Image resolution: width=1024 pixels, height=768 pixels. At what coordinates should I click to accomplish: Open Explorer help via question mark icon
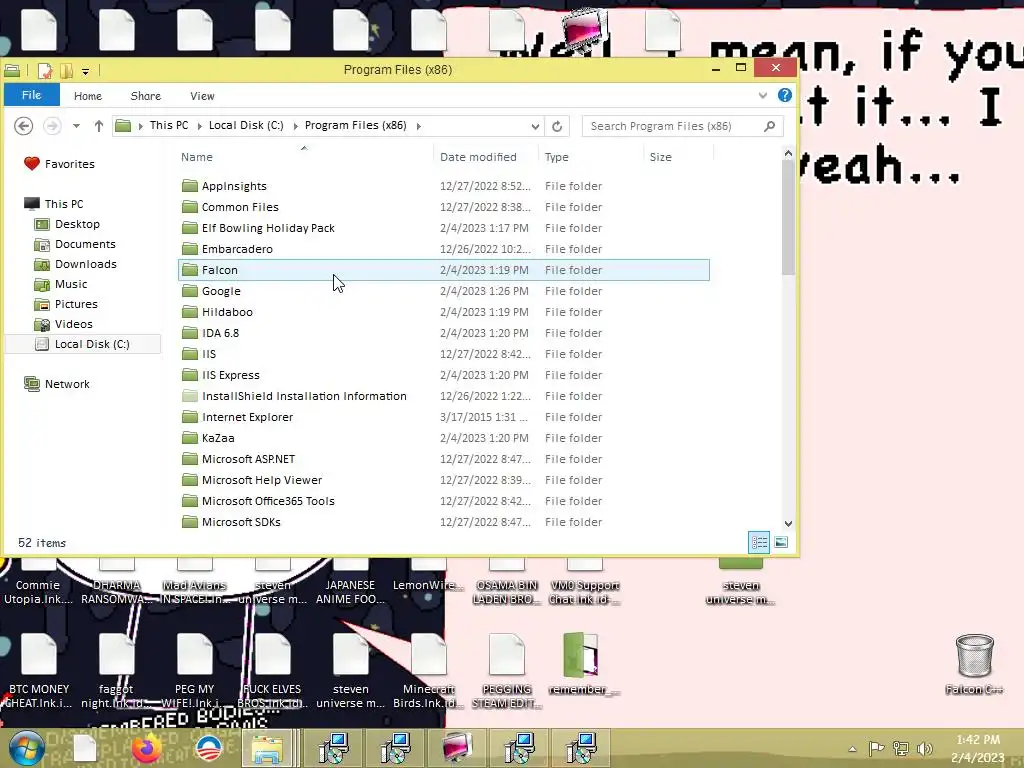click(x=785, y=95)
